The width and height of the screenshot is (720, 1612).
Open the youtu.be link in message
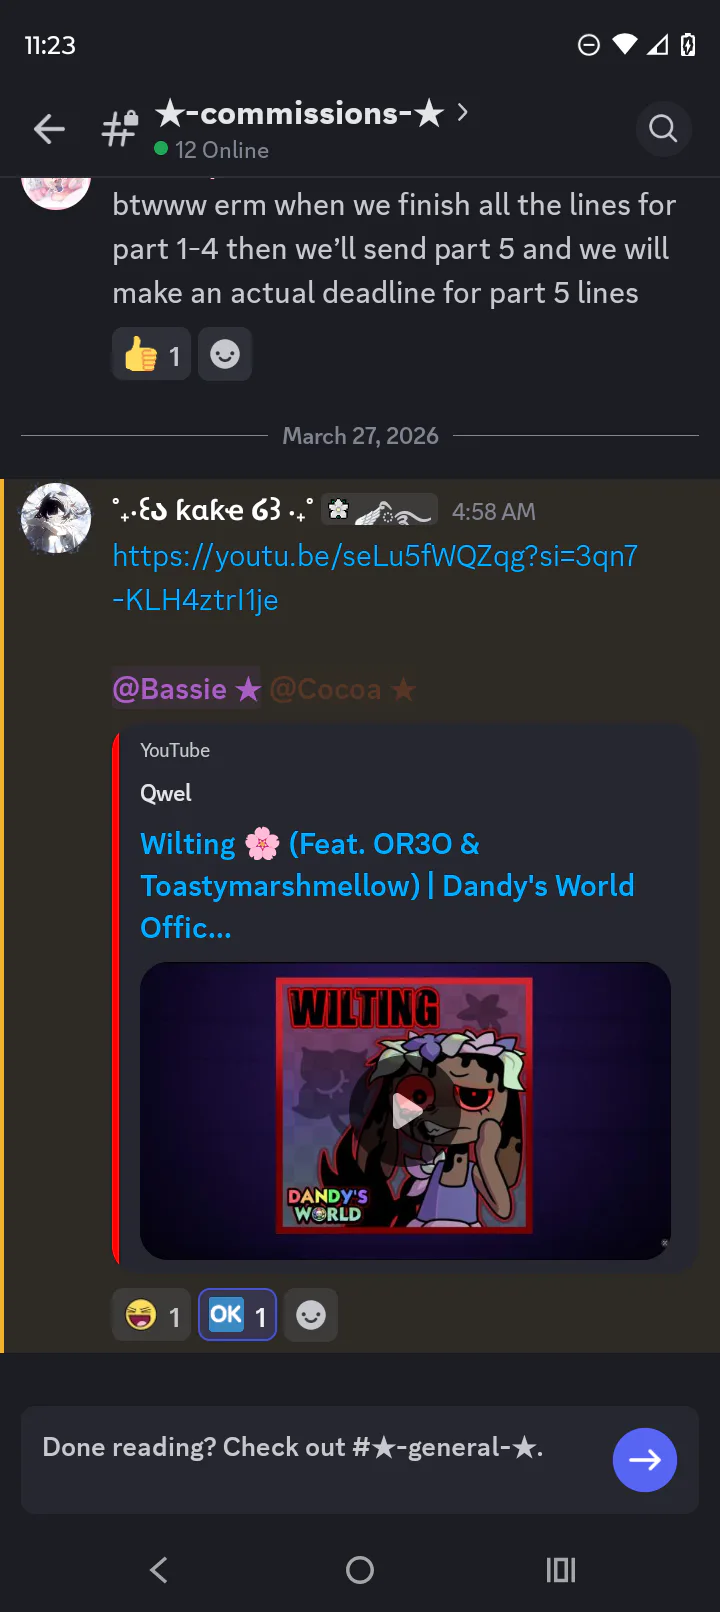click(x=375, y=578)
